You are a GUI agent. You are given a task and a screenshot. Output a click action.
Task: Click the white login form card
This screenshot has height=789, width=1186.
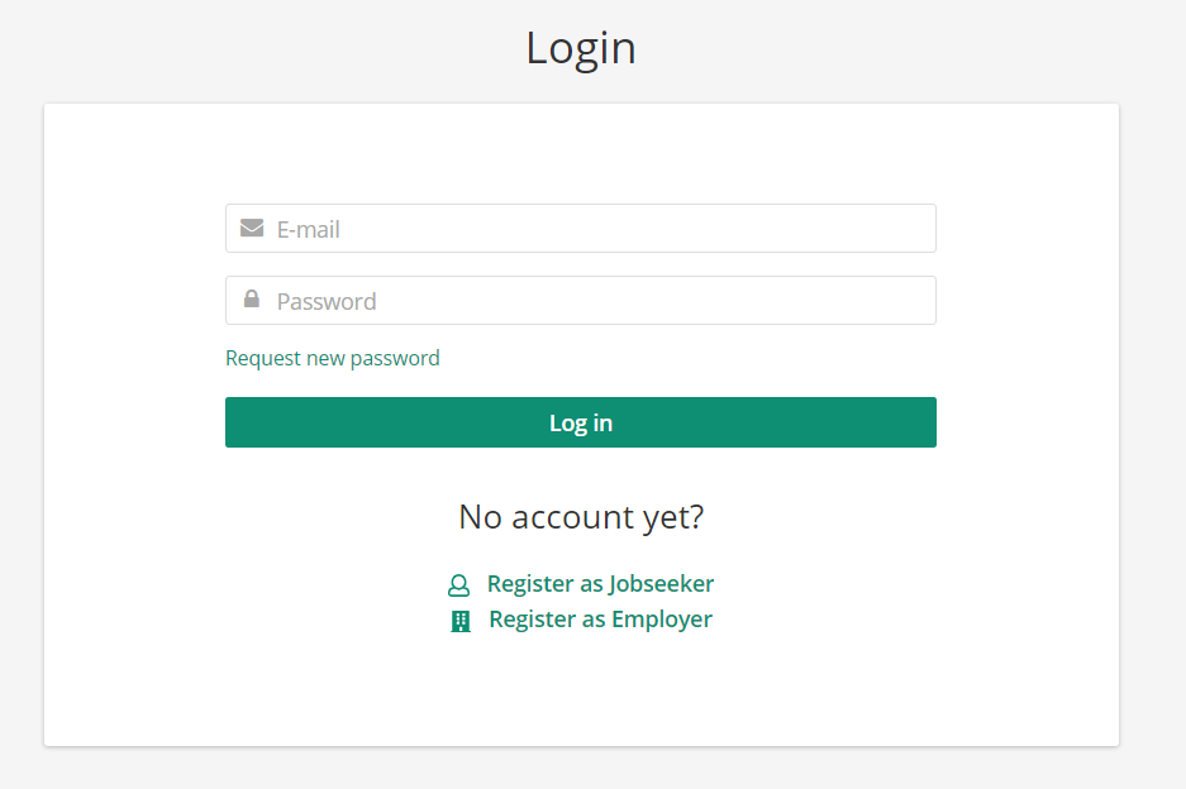tap(580, 690)
